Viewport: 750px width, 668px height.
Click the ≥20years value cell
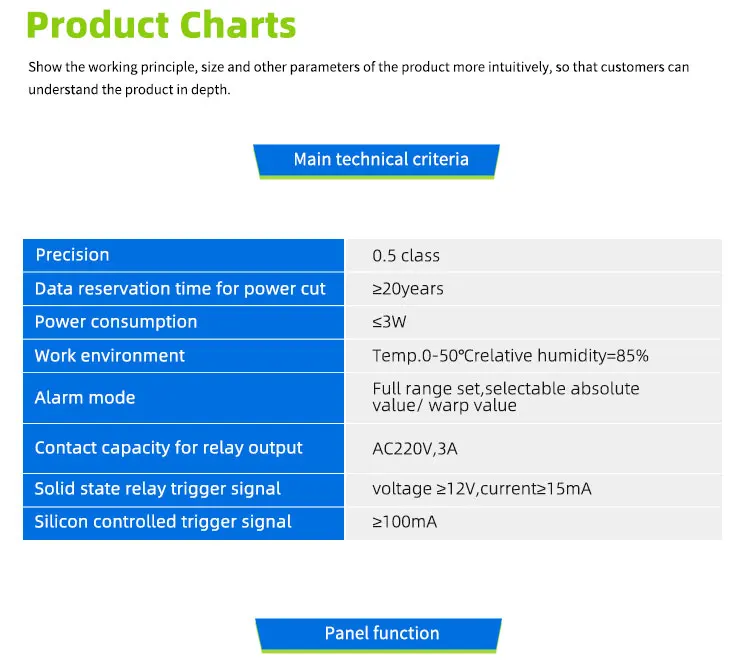point(408,289)
